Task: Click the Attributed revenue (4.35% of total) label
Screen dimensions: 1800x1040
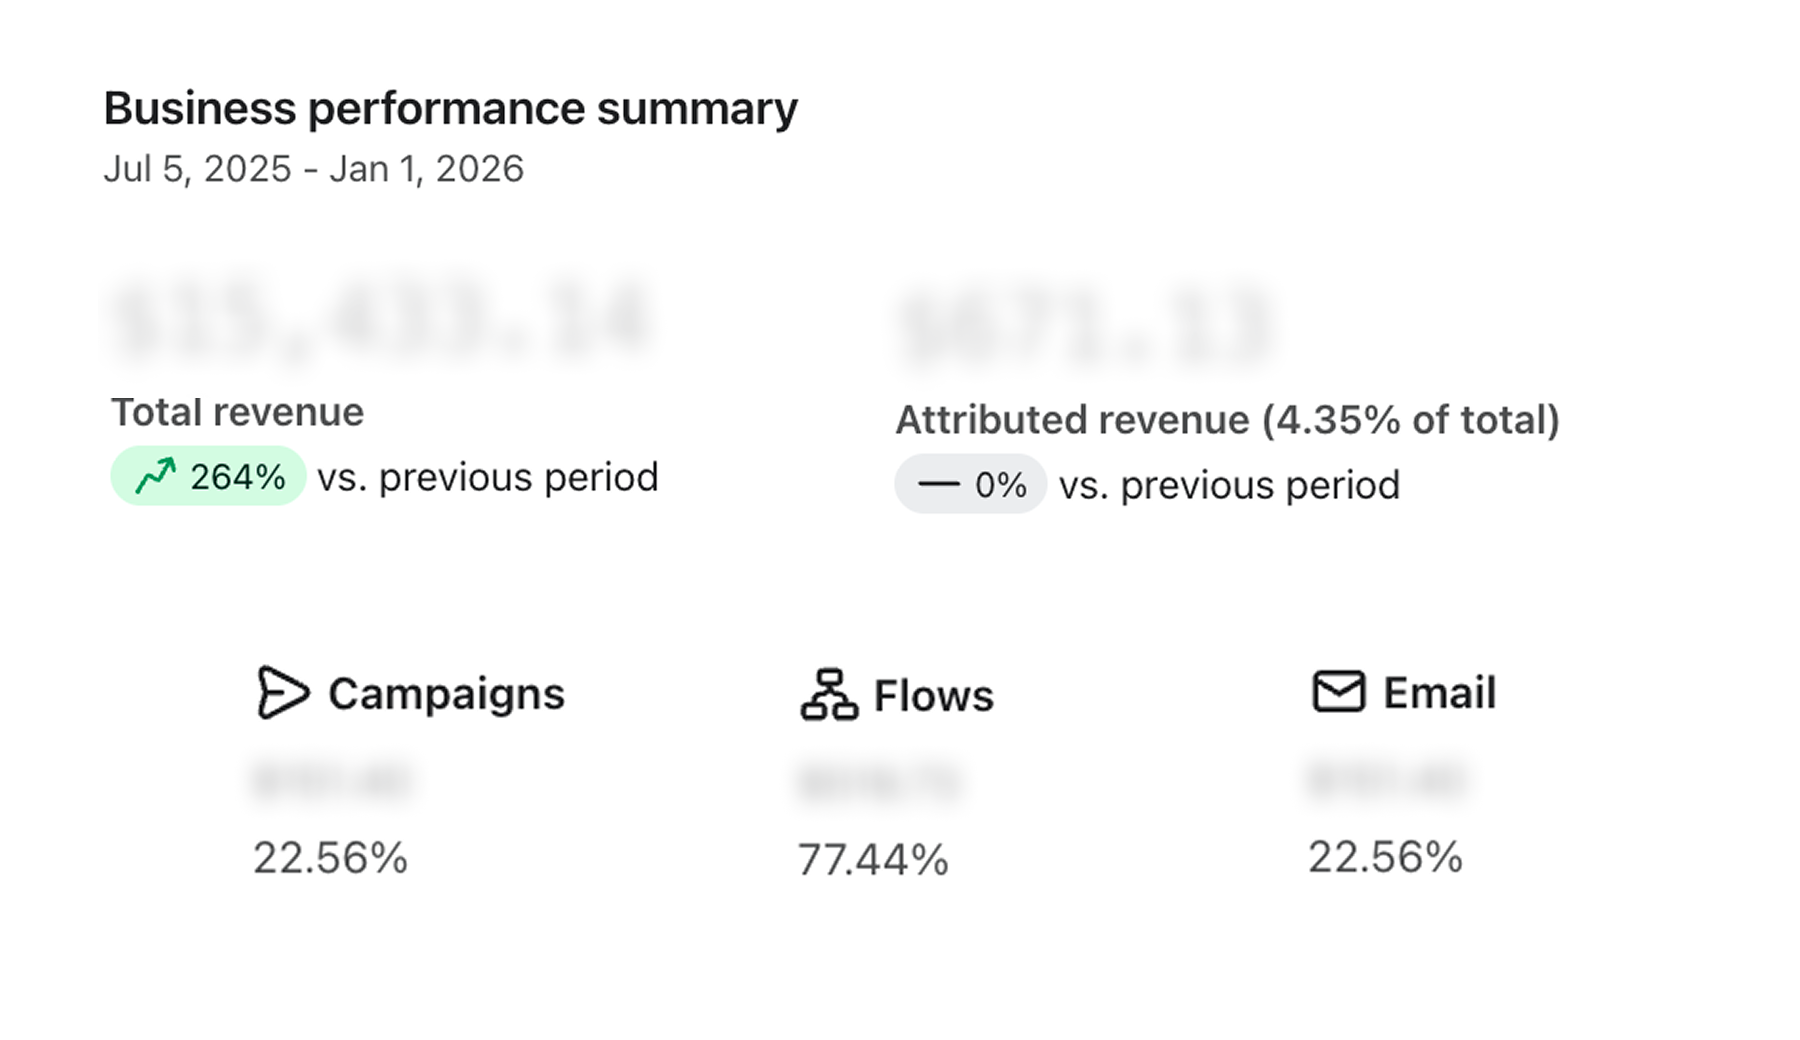Action: click(x=1227, y=420)
